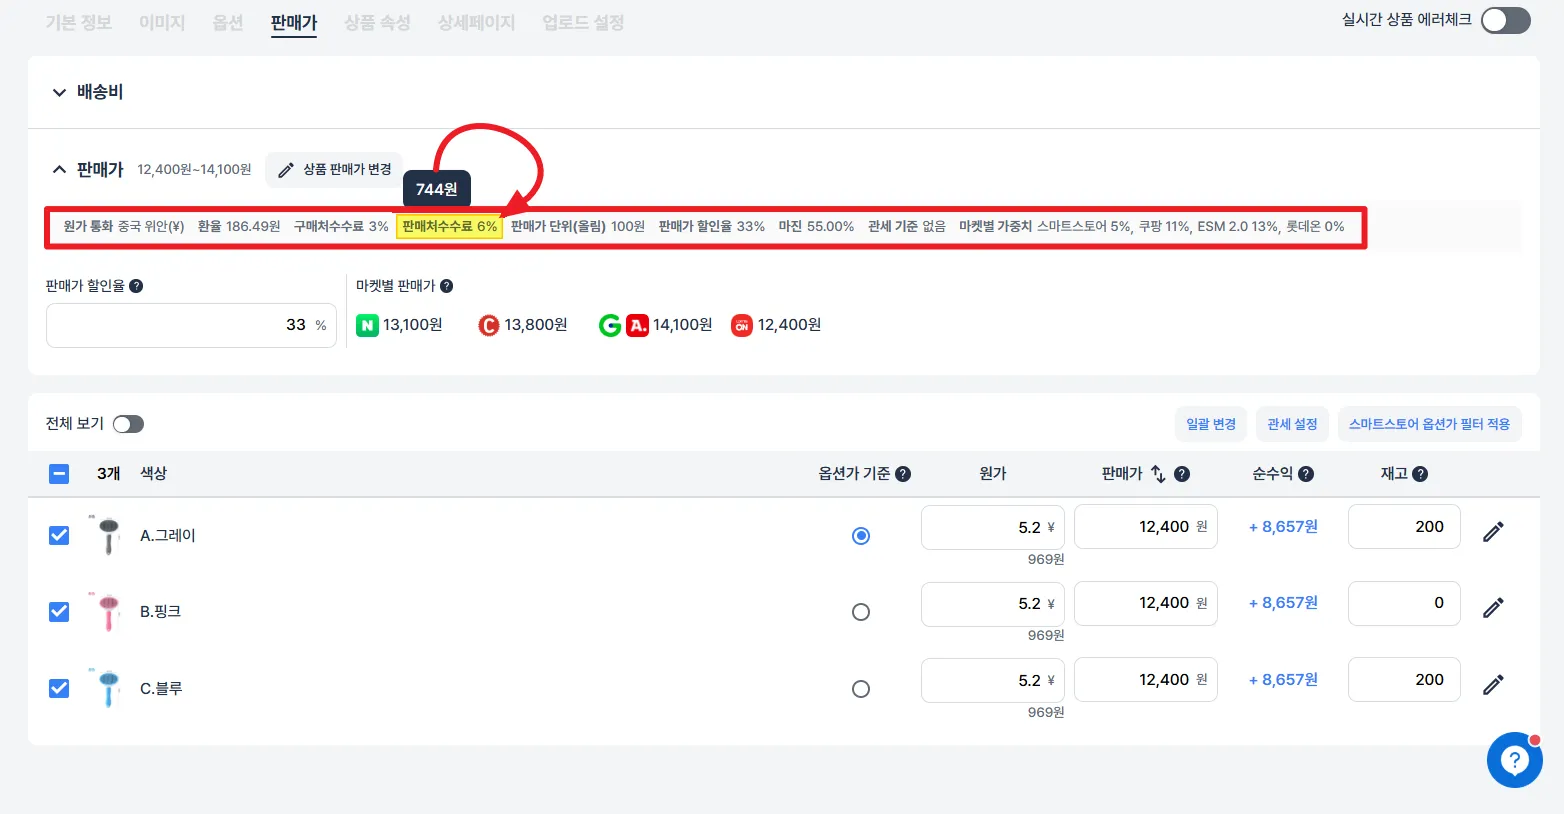Click the Gmarket icon in 마켓별 판매가
This screenshot has width=1564, height=814.
coord(612,324)
